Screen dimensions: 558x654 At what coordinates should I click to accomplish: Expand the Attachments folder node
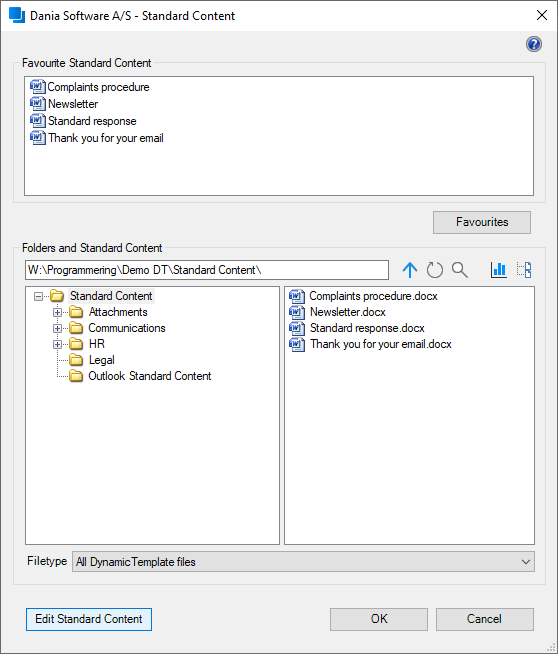(x=58, y=312)
